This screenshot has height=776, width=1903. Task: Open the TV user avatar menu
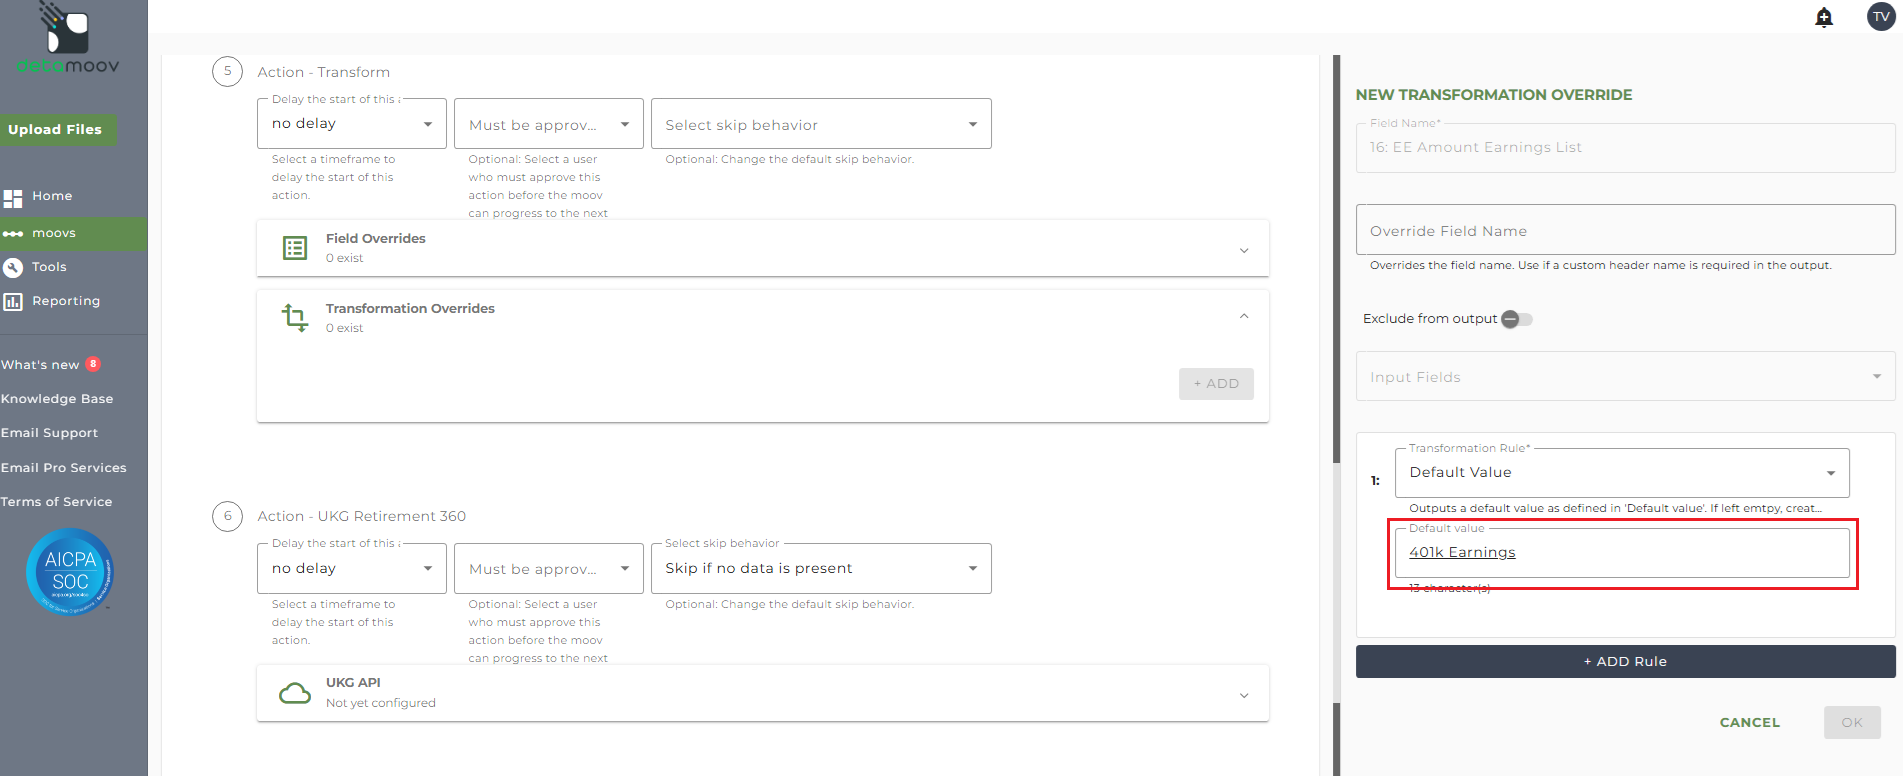[x=1881, y=16]
